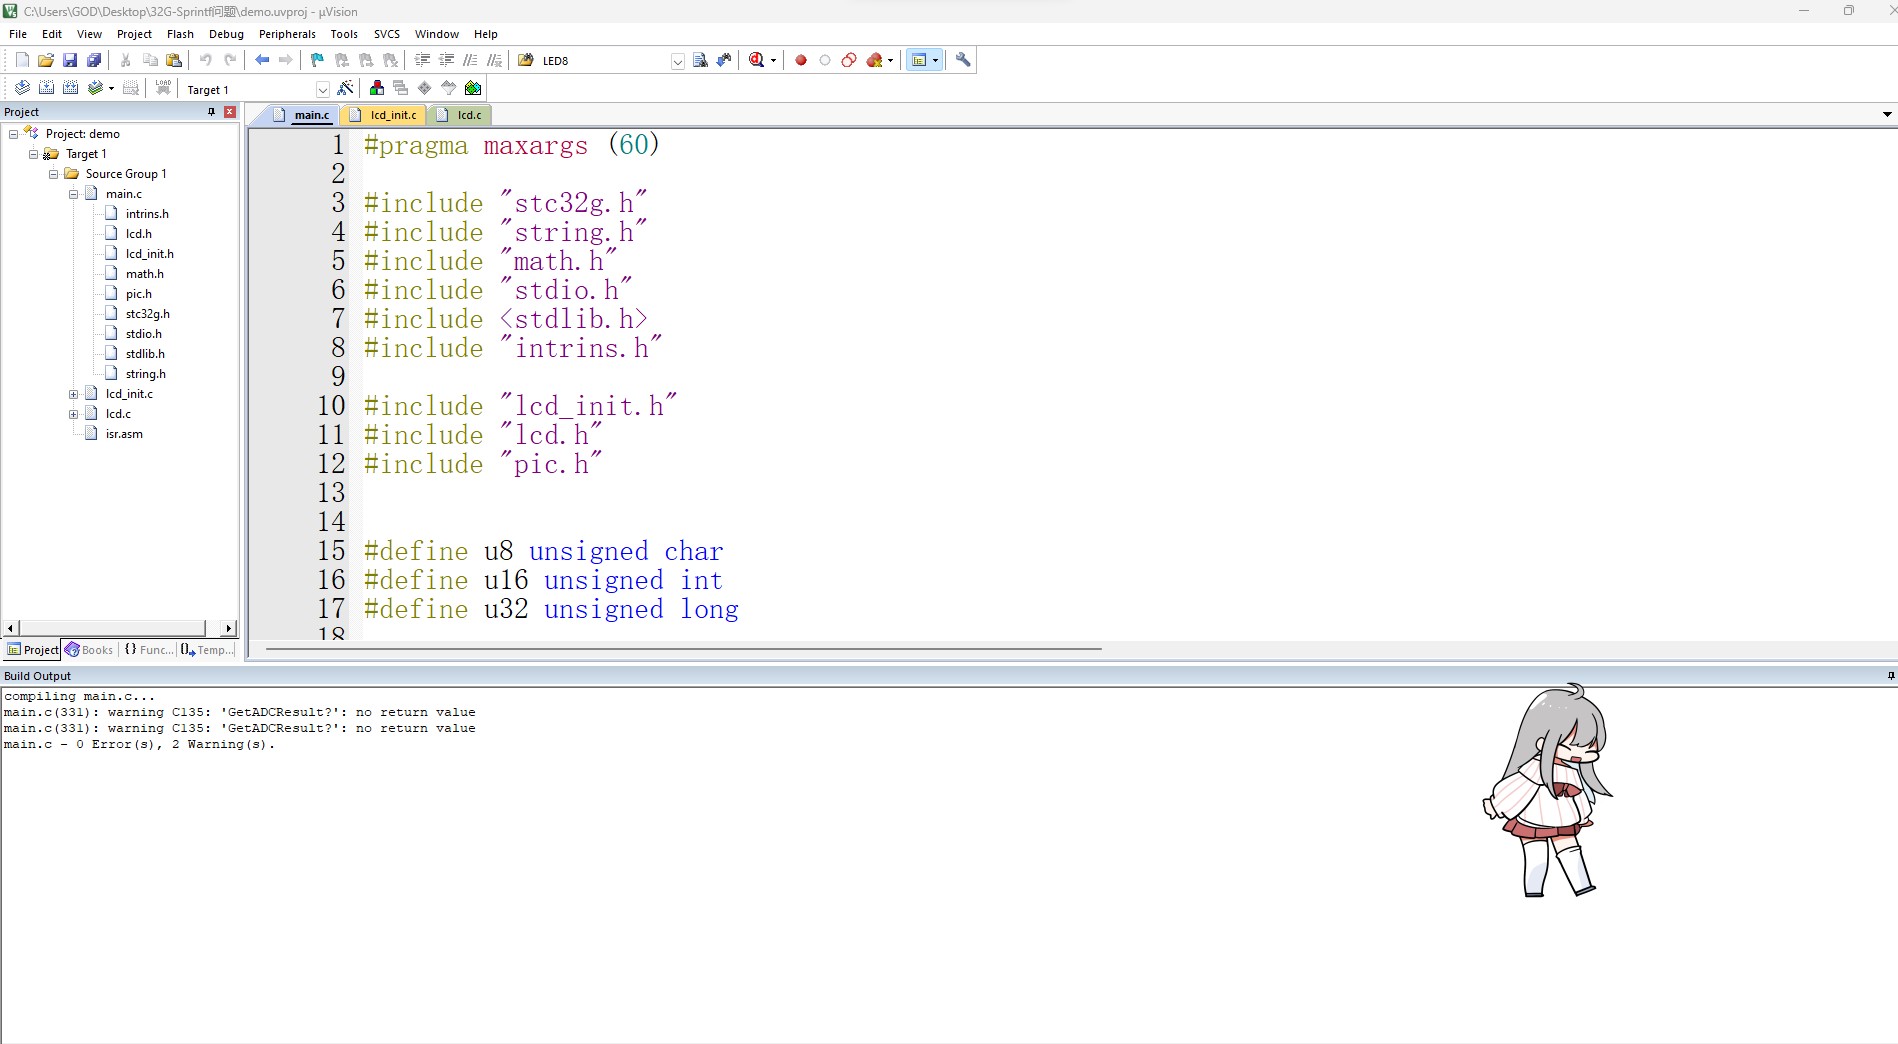Redo last edit
This screenshot has width=1898, height=1044.
(x=230, y=60)
